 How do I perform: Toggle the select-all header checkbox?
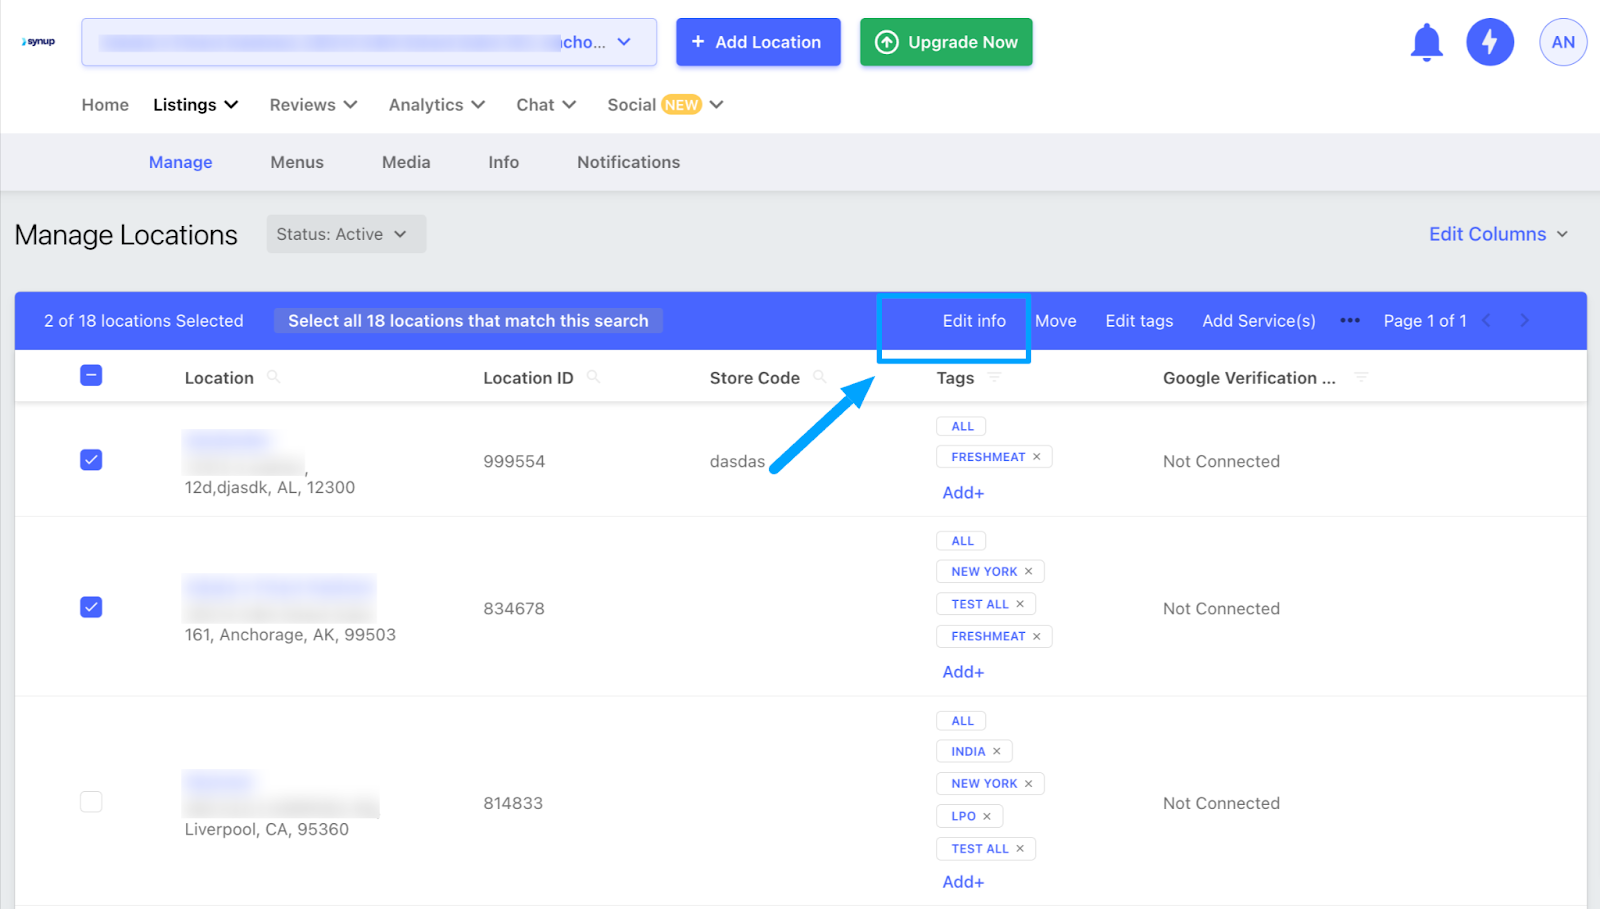(91, 376)
